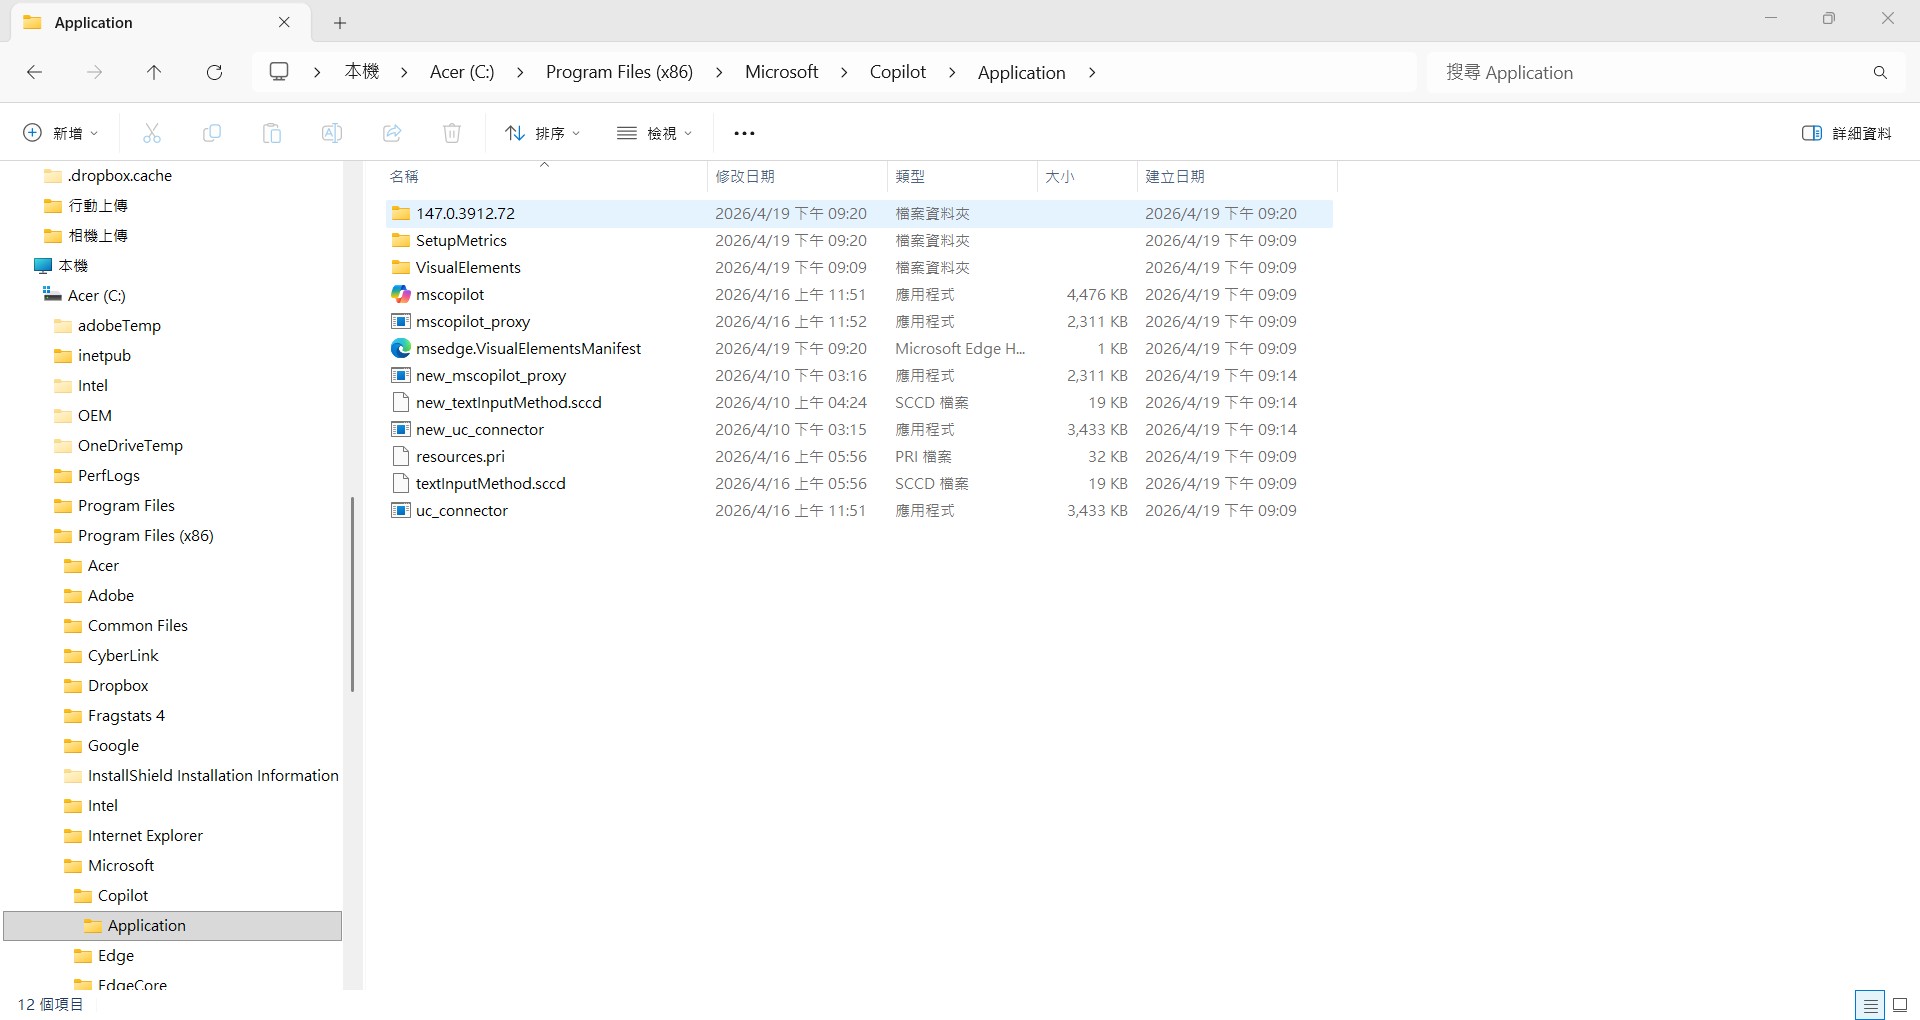Click the Share icon in toolbar
The image size is (1920, 1020).
coord(392,133)
